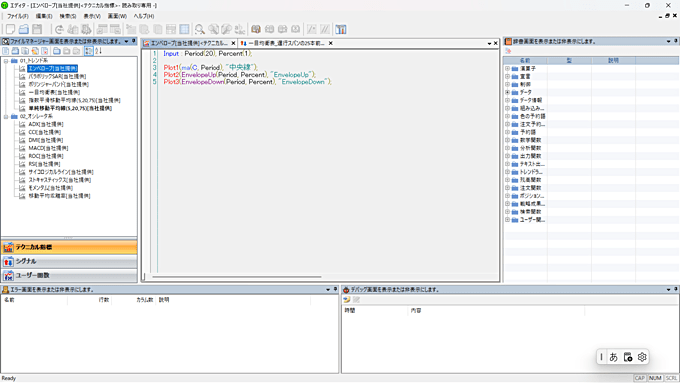Click the open-book dictionary toolbar icon
680x383 pixels.
point(256,29)
